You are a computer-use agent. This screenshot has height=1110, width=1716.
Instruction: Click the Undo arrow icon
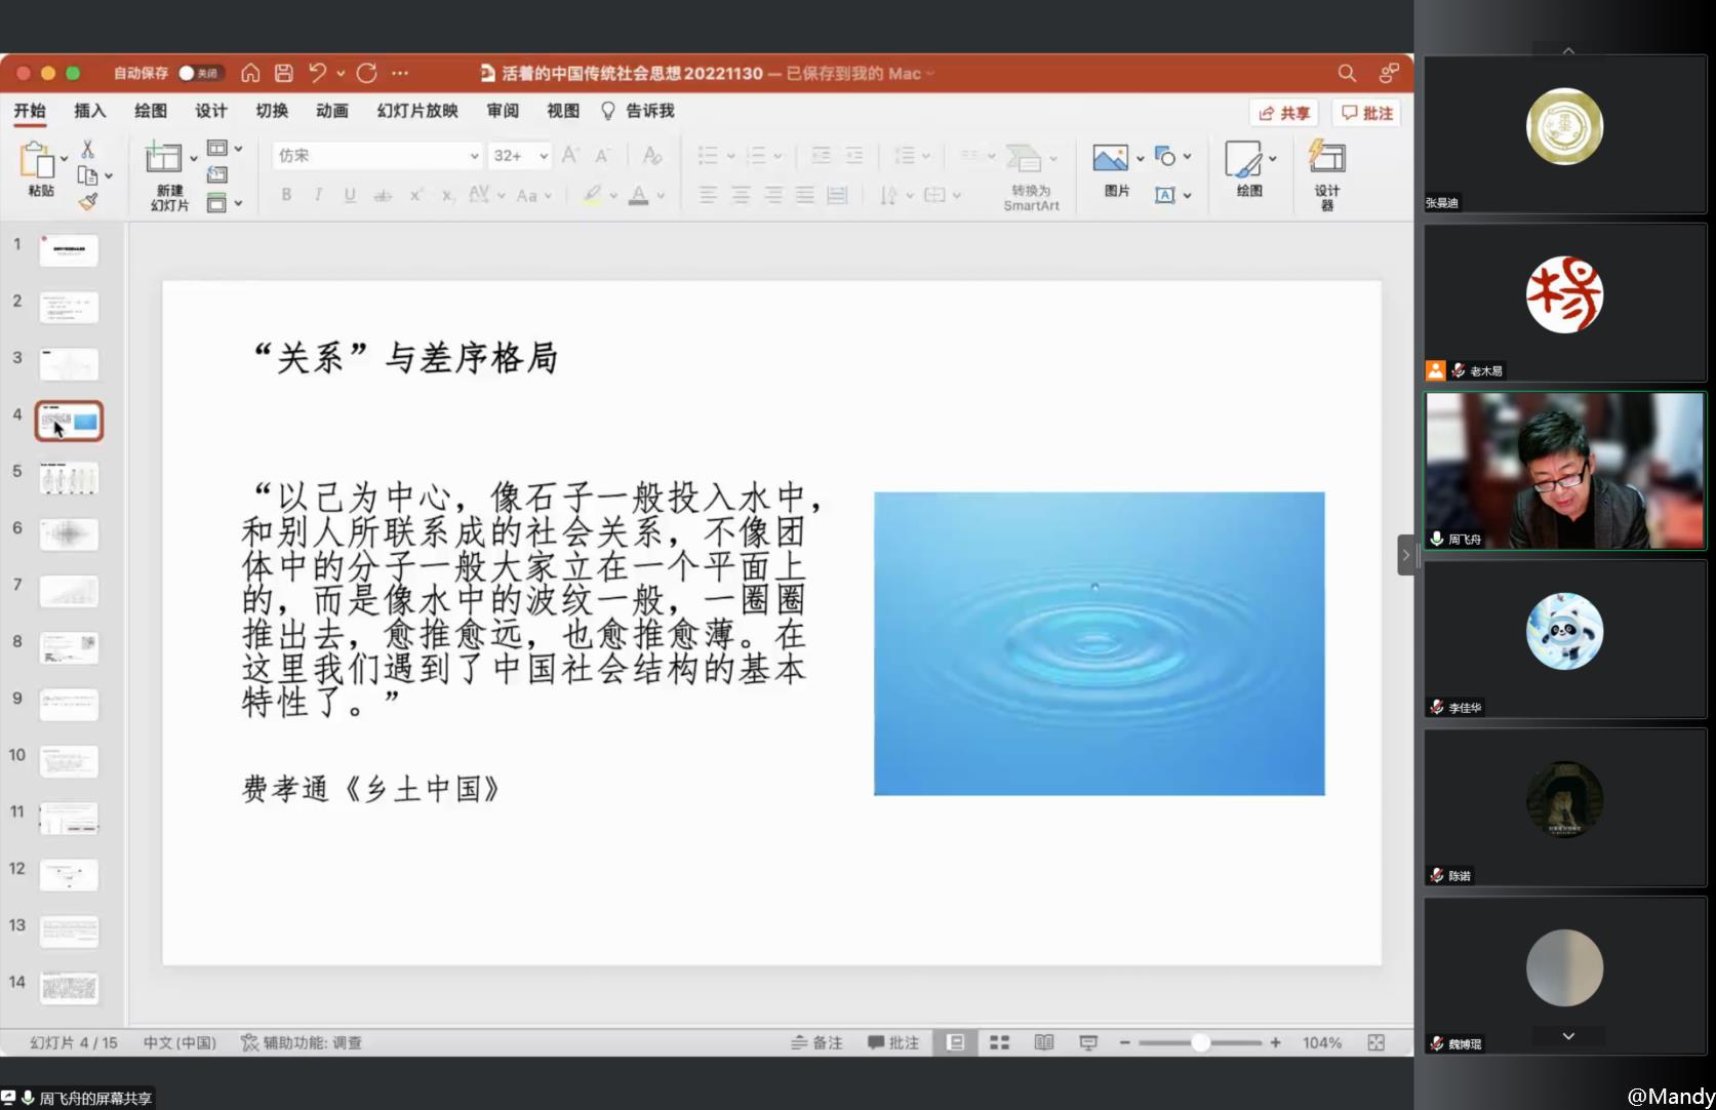317,73
